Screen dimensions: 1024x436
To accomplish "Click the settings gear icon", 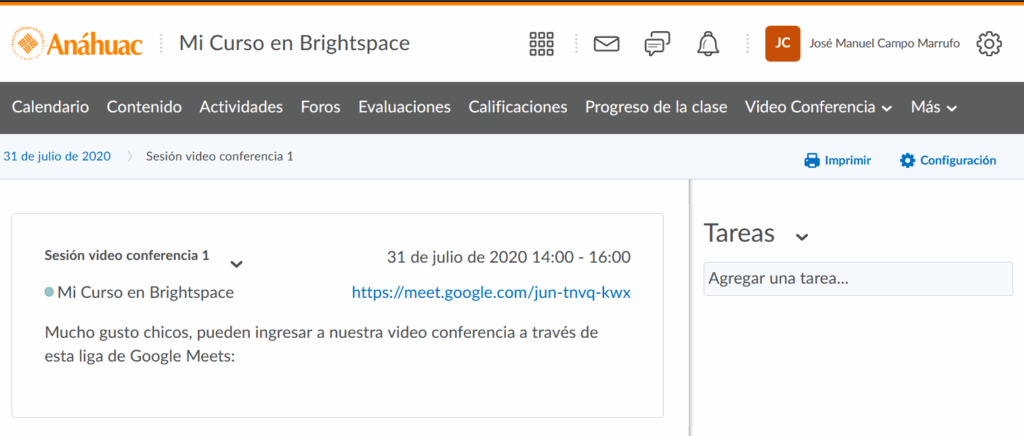I will coord(989,44).
